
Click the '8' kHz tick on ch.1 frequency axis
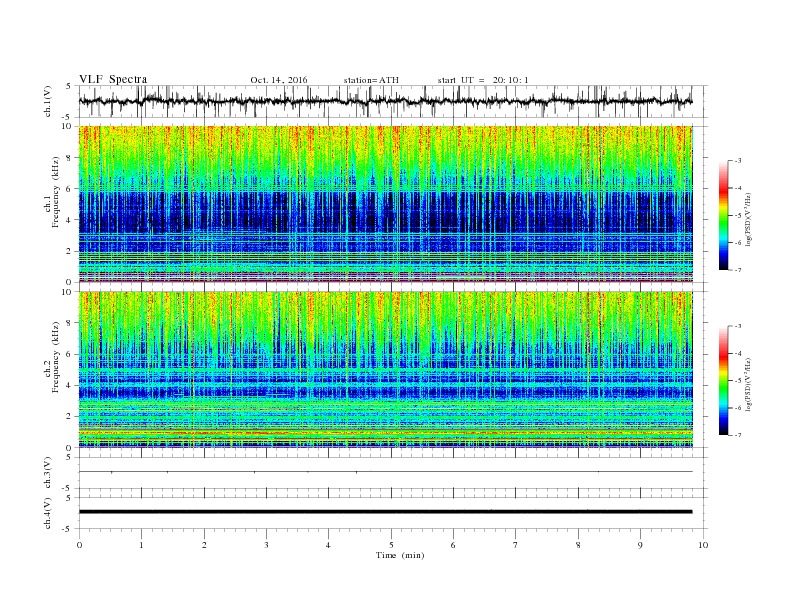pos(69,158)
